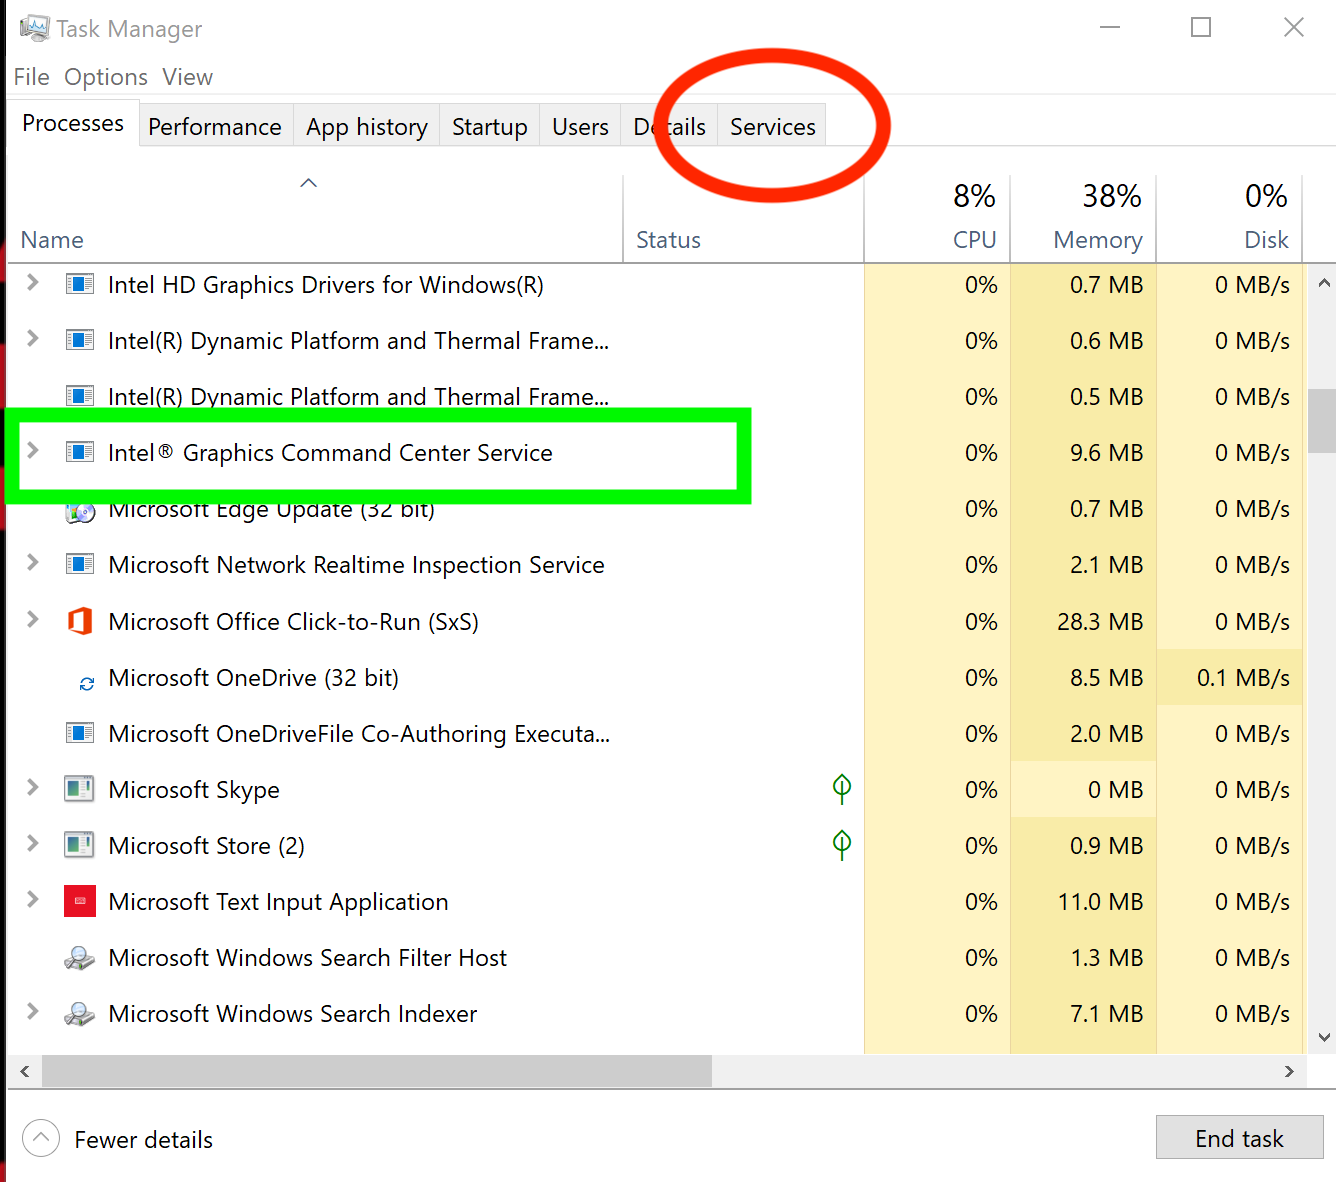Click the 8.5 MB memory value

[1106, 678]
